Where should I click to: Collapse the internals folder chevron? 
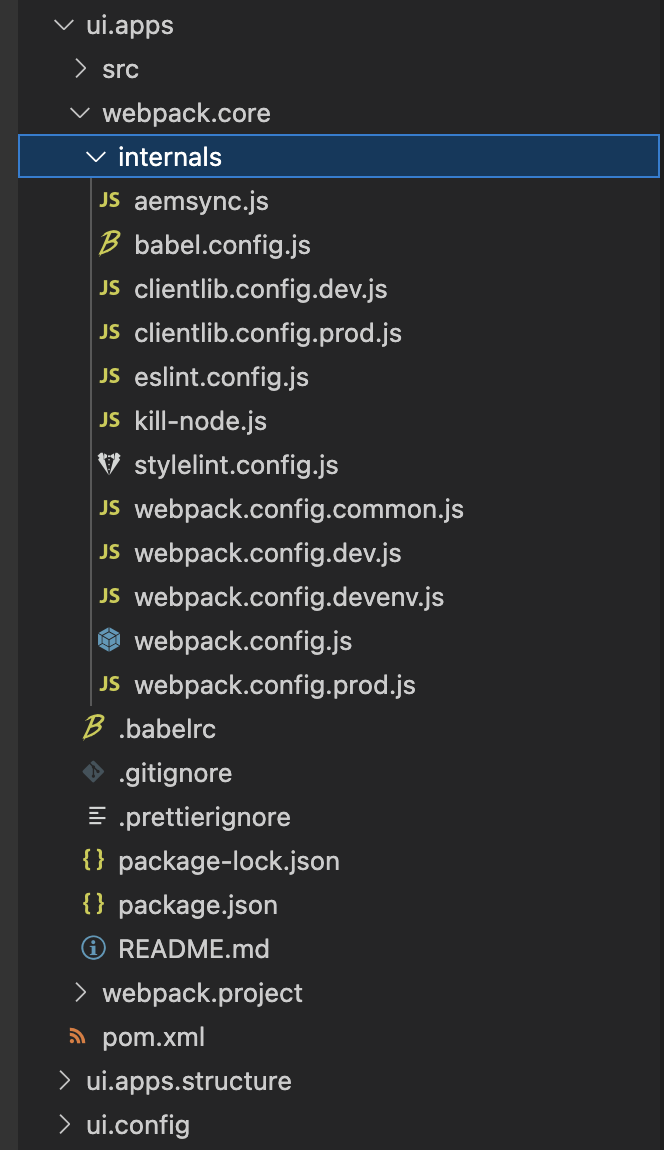[96, 157]
